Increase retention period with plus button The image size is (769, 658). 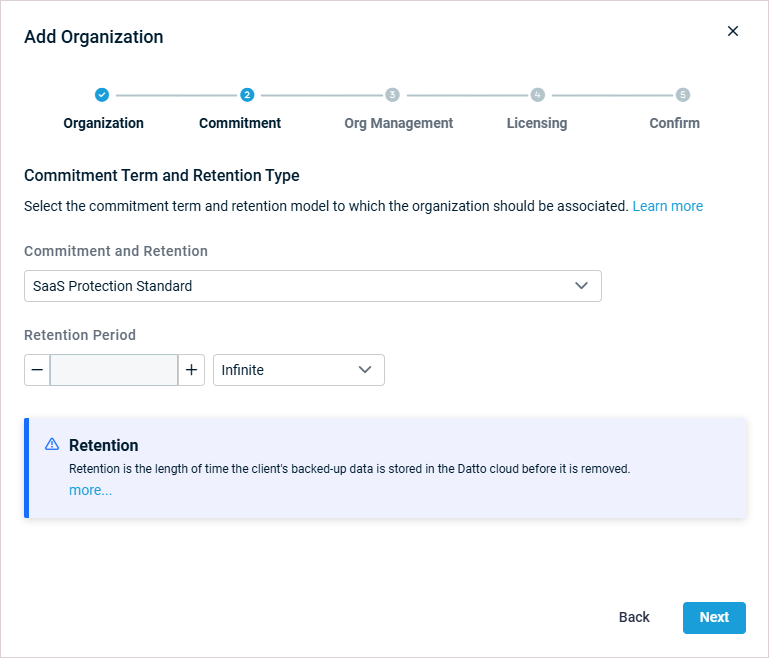[x=191, y=370]
